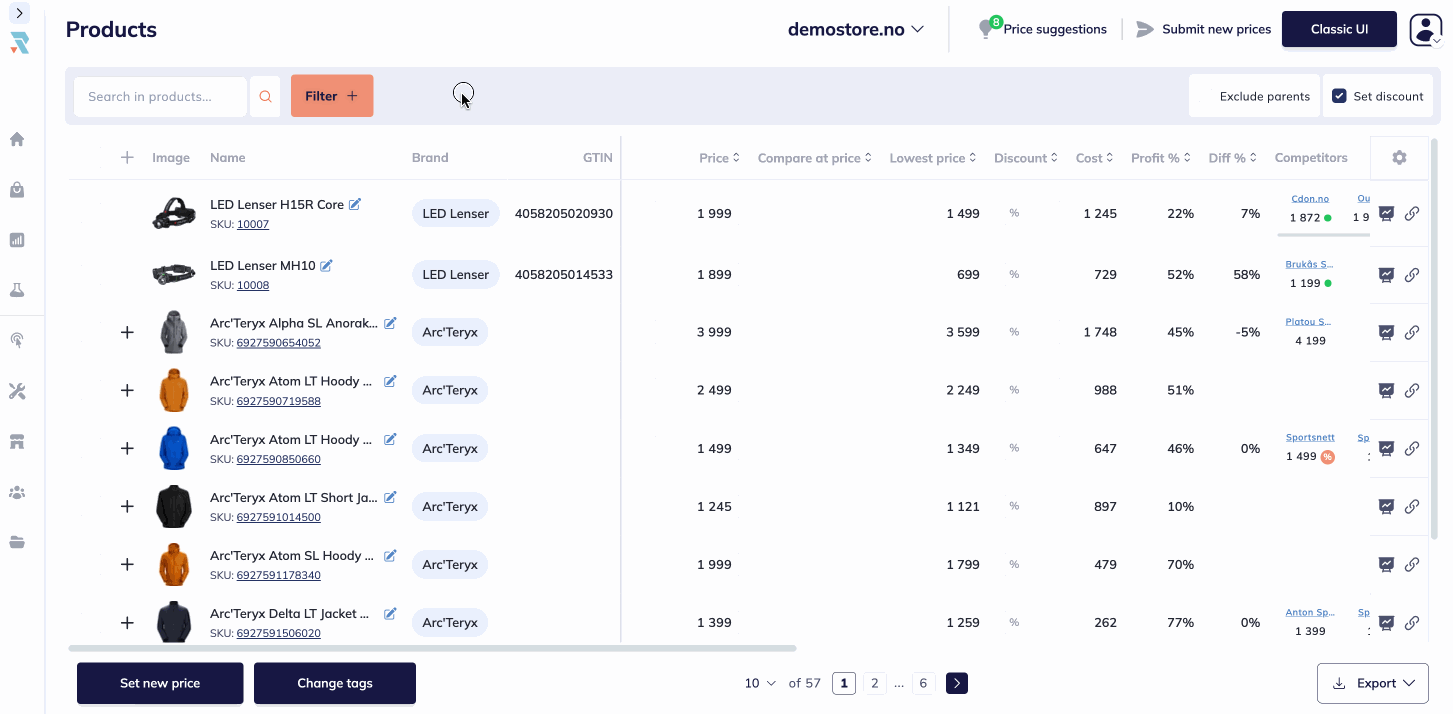
Task: Expand variants of Arc'Teryx Atom SL Hoody
Action: pos(127,564)
